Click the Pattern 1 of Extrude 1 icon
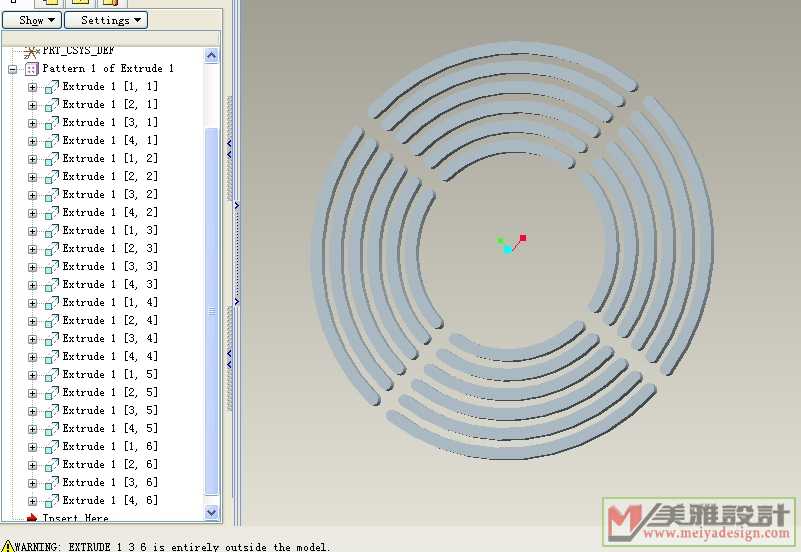Image resolution: width=801 pixels, height=552 pixels. (x=32, y=68)
